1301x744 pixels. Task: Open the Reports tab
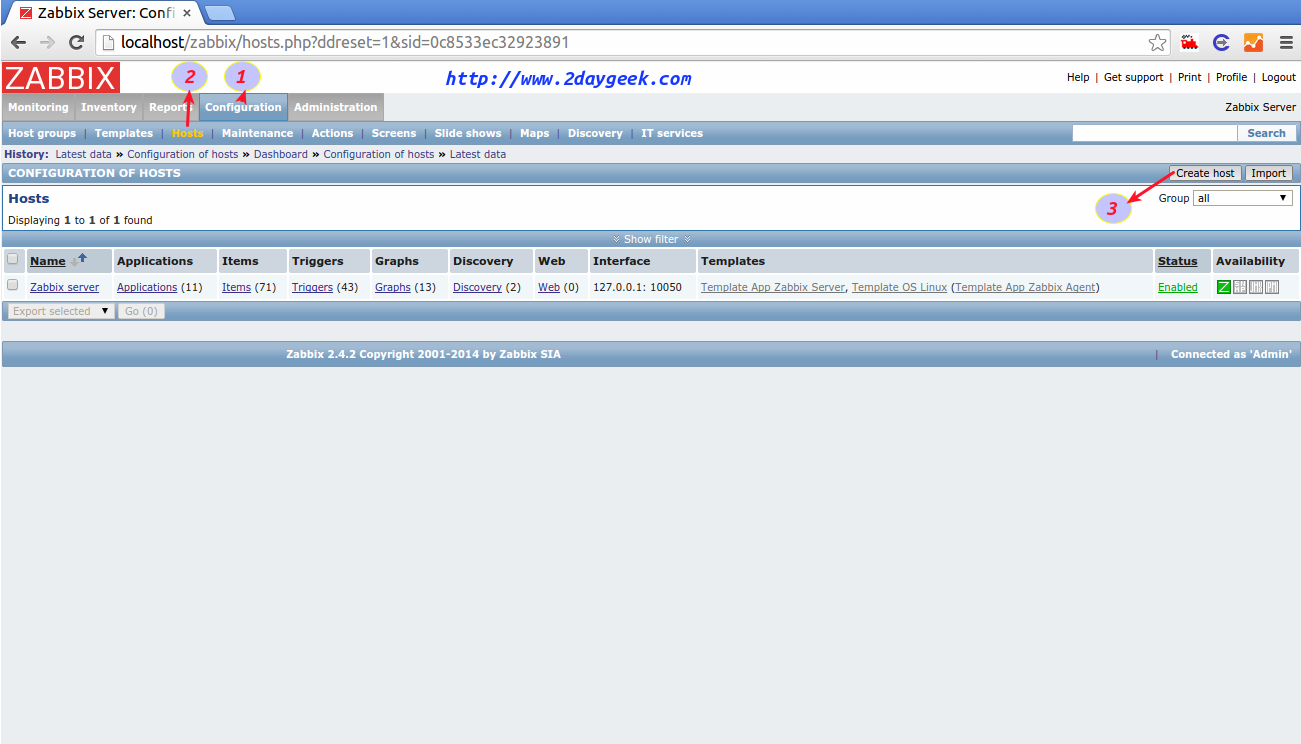pyautogui.click(x=170, y=107)
